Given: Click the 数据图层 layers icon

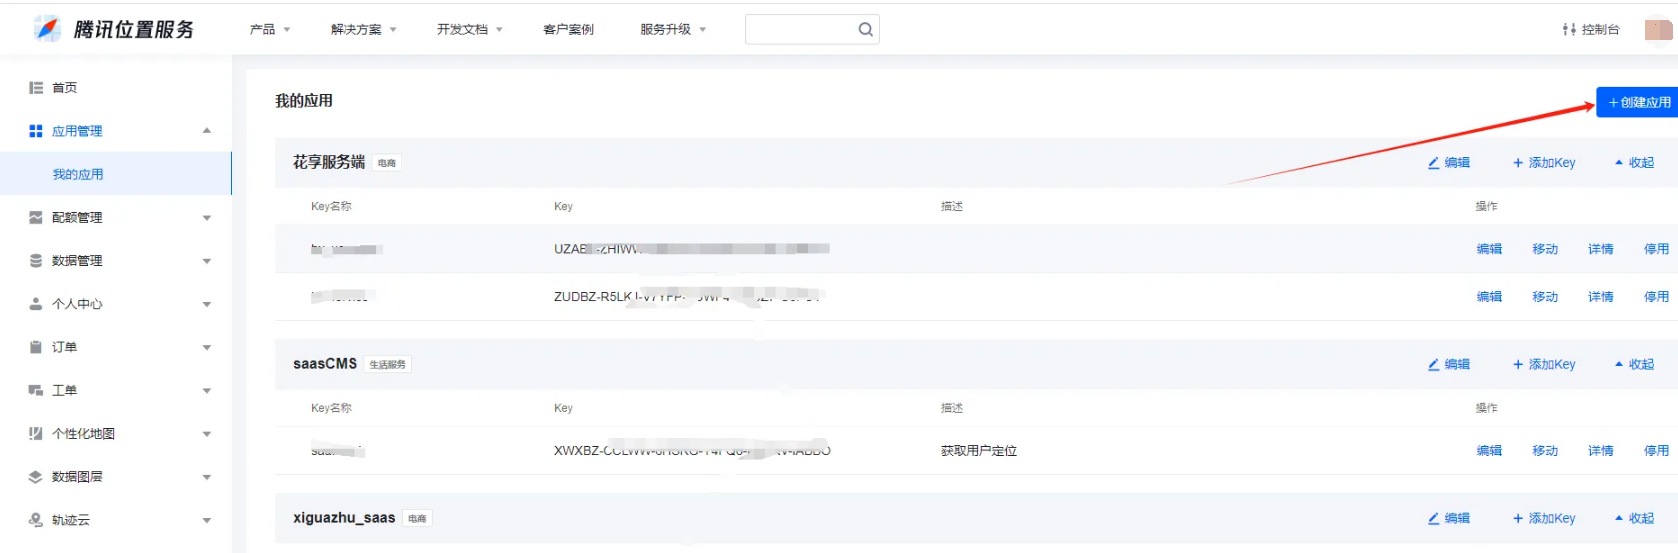Looking at the screenshot, I should tap(36, 477).
